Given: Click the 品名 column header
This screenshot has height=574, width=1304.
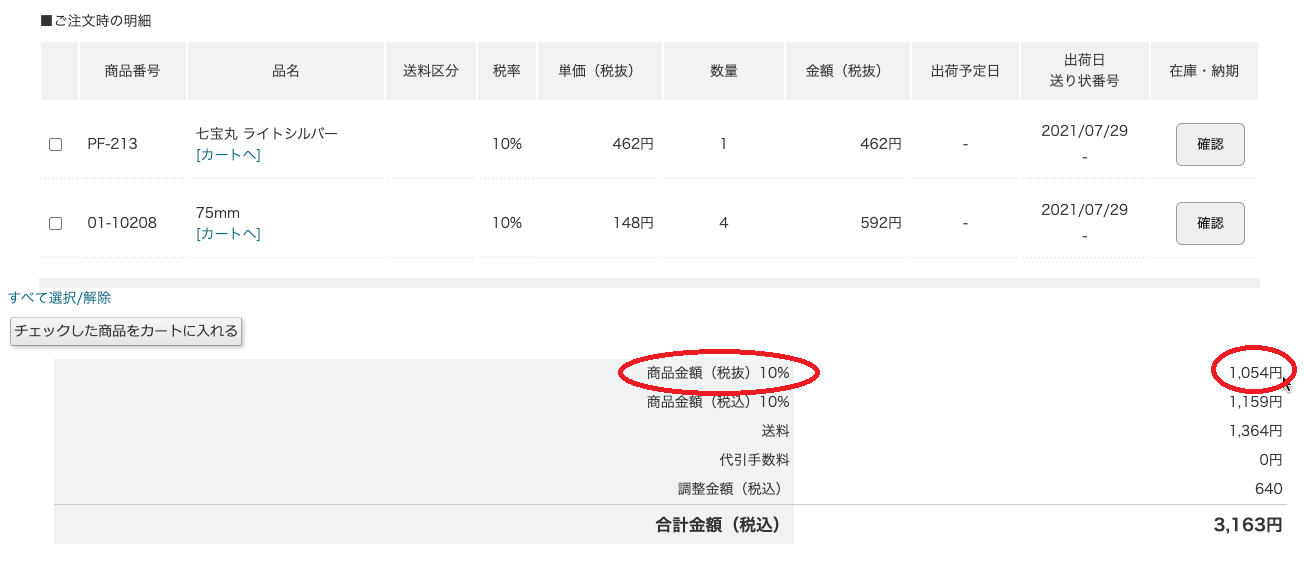Looking at the screenshot, I should click(x=286, y=71).
